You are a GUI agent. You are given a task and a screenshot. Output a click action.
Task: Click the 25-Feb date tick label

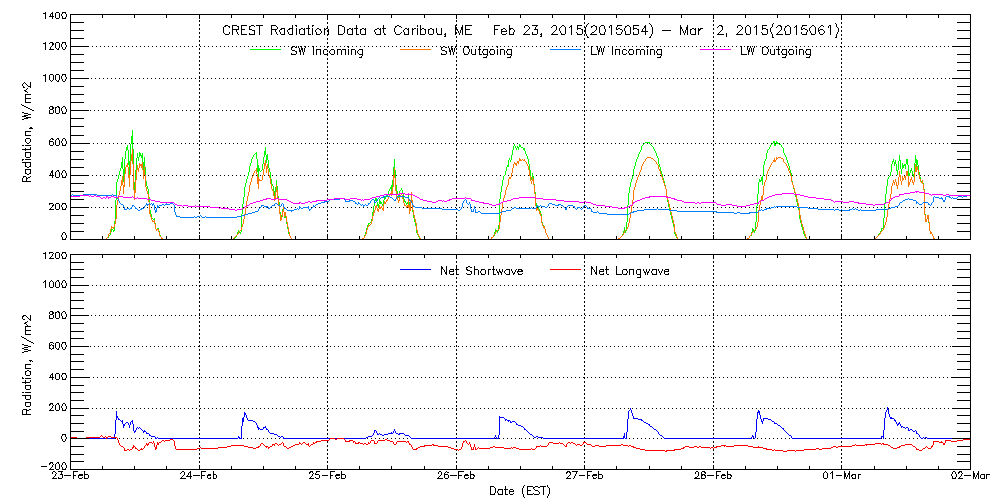328,477
